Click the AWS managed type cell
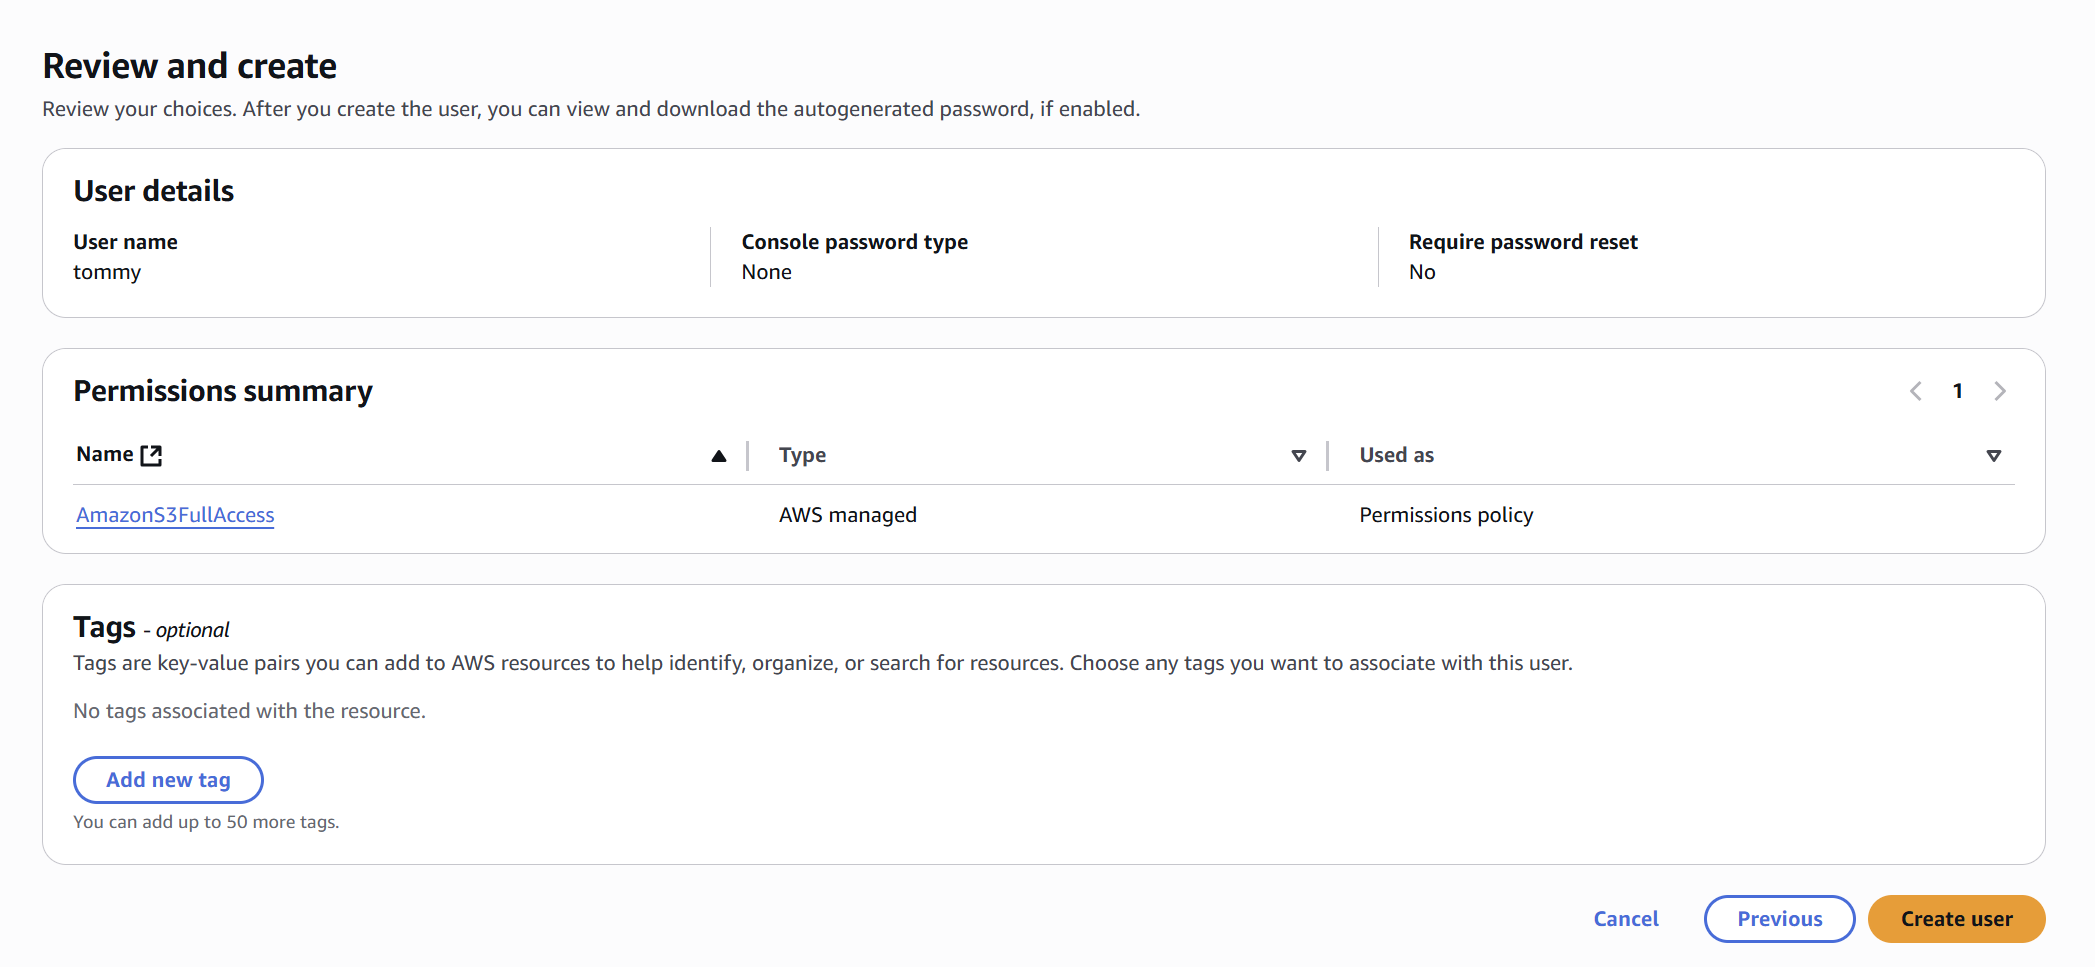Image resolution: width=2095 pixels, height=967 pixels. pos(847,515)
